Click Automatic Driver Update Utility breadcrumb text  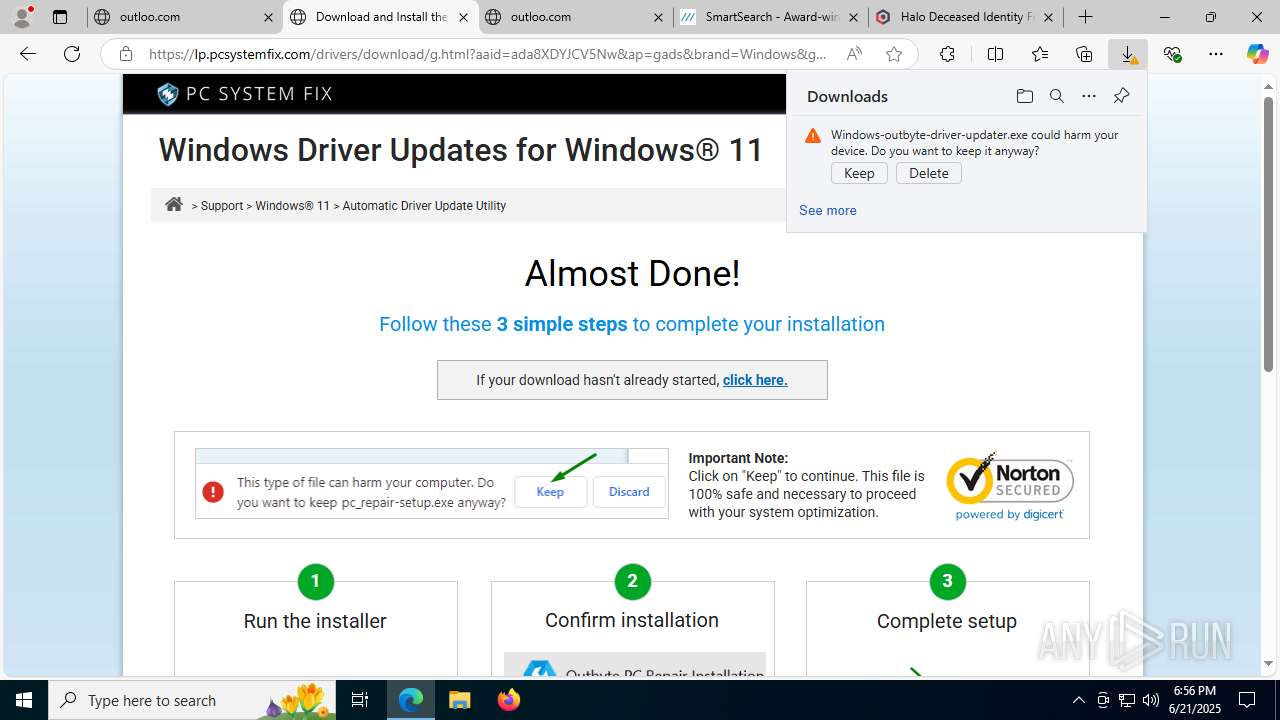tap(424, 205)
